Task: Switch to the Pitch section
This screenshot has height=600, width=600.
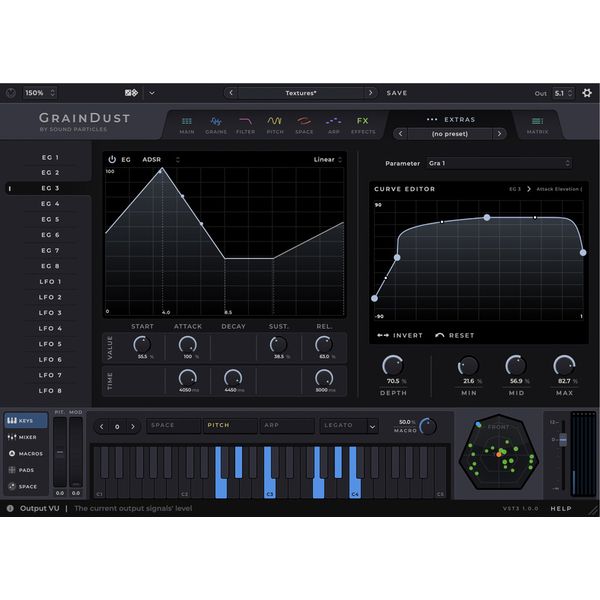Action: click(x=275, y=125)
